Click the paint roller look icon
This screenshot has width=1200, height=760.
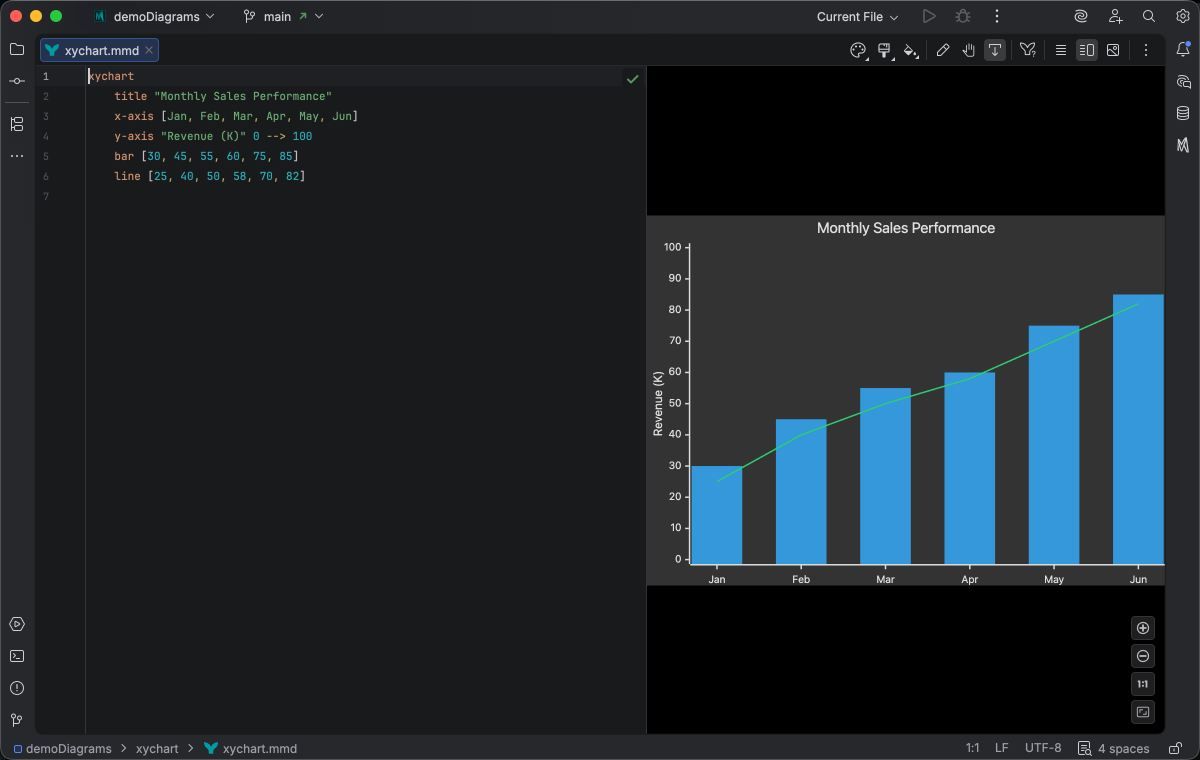point(885,50)
